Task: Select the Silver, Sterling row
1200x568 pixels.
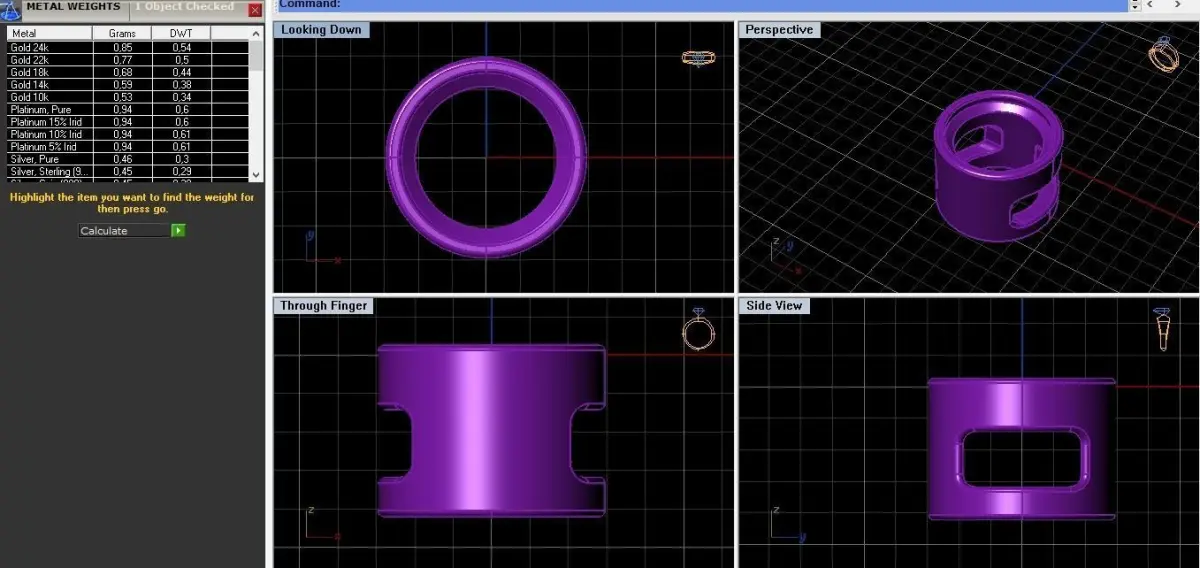Action: pyautogui.click(x=128, y=172)
